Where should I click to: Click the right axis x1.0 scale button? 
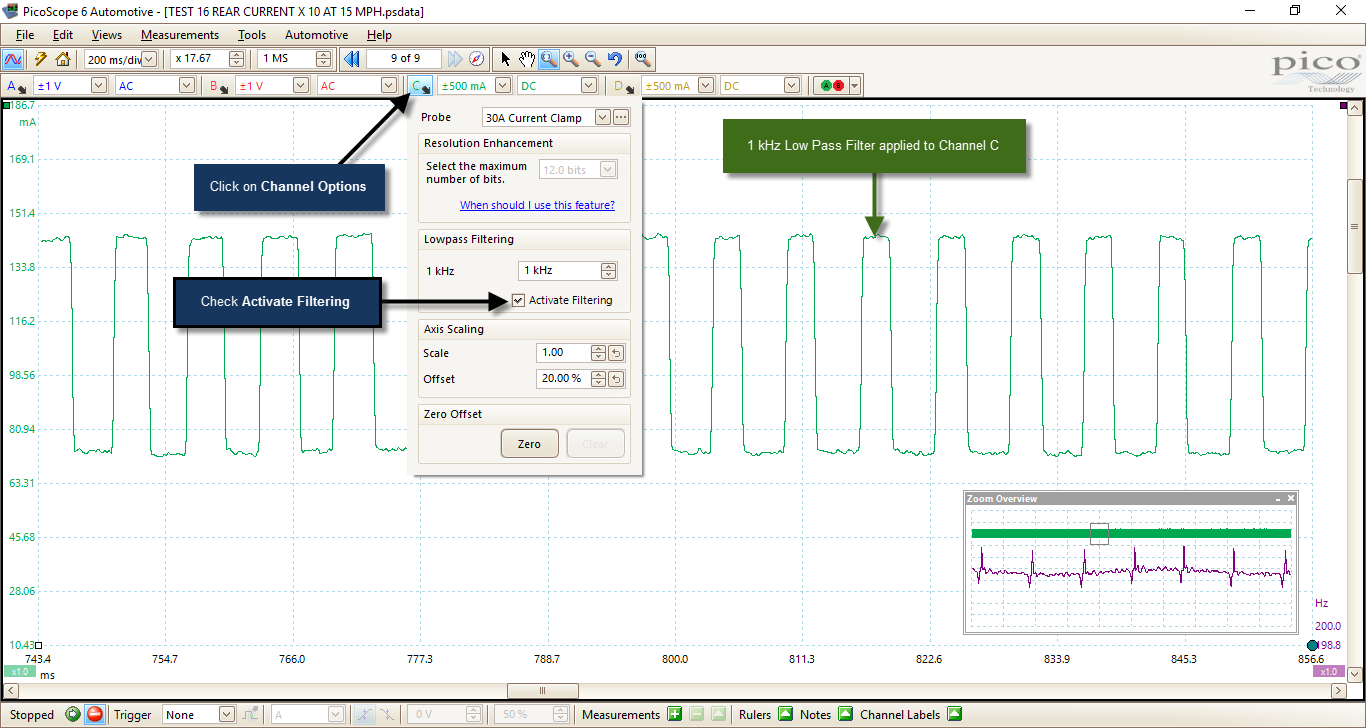pyautogui.click(x=1330, y=672)
